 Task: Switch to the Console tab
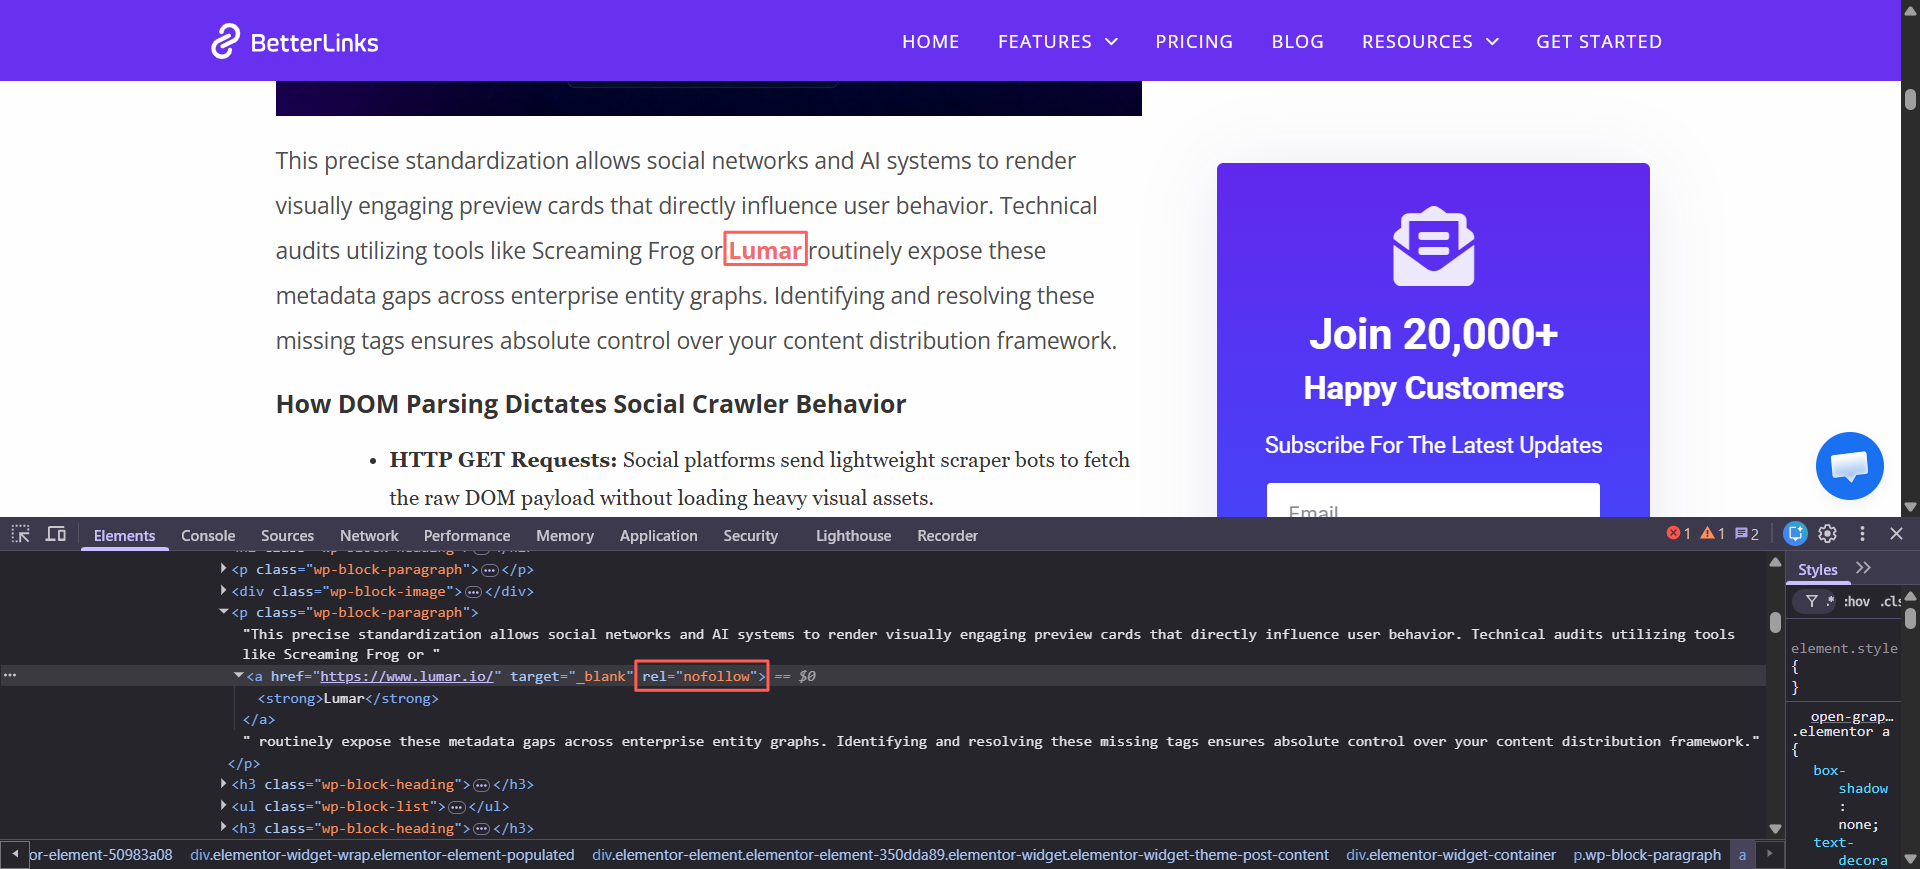click(x=208, y=536)
